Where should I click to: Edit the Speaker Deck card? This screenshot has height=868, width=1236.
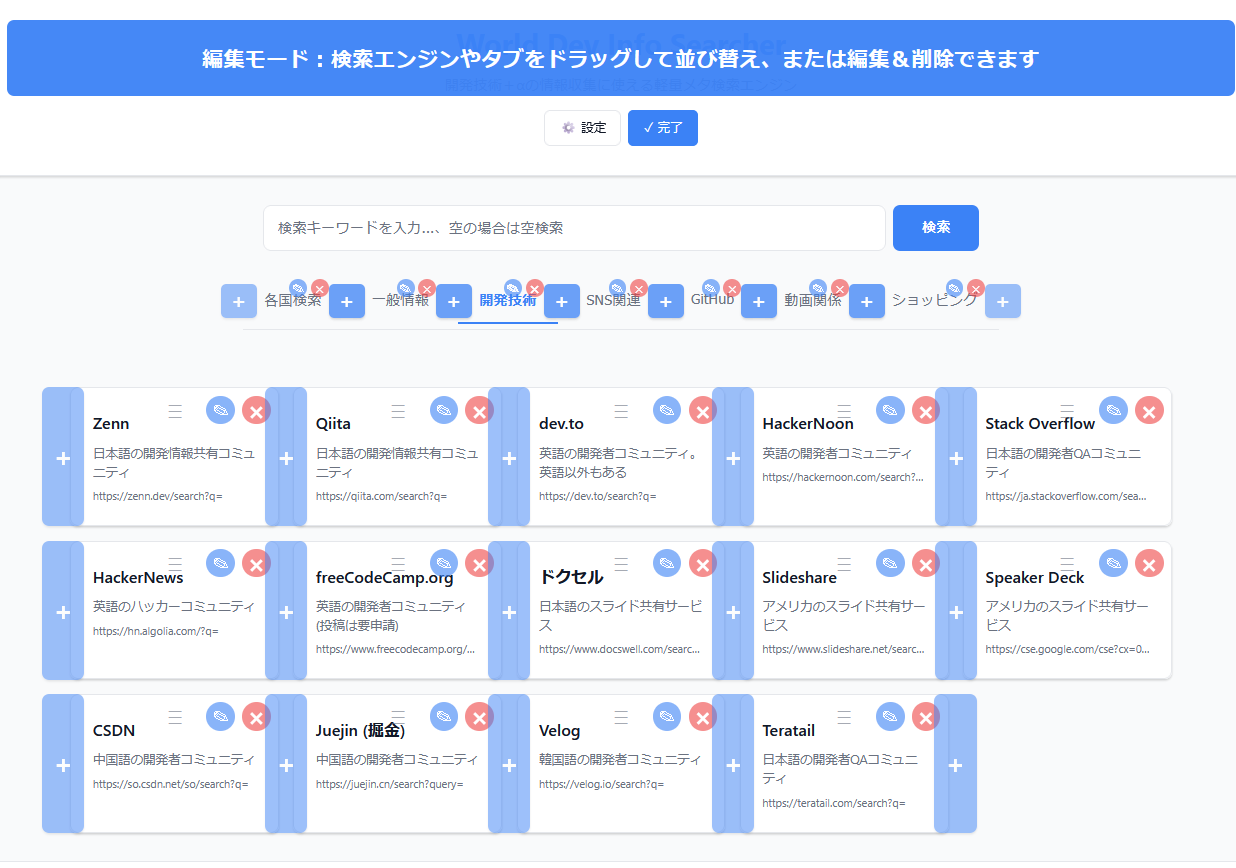point(1113,563)
